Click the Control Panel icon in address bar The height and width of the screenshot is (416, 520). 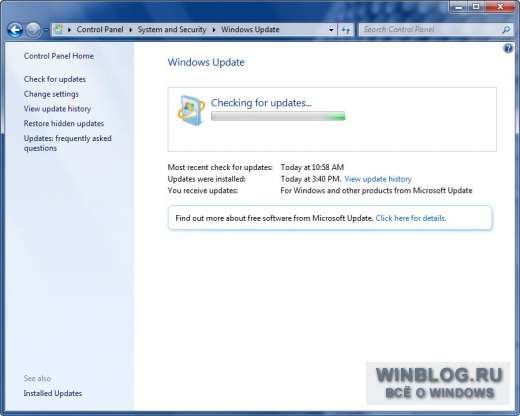(59, 29)
